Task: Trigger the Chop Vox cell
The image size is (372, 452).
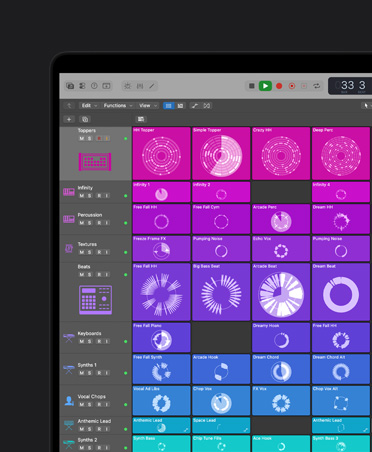Action: (221, 400)
